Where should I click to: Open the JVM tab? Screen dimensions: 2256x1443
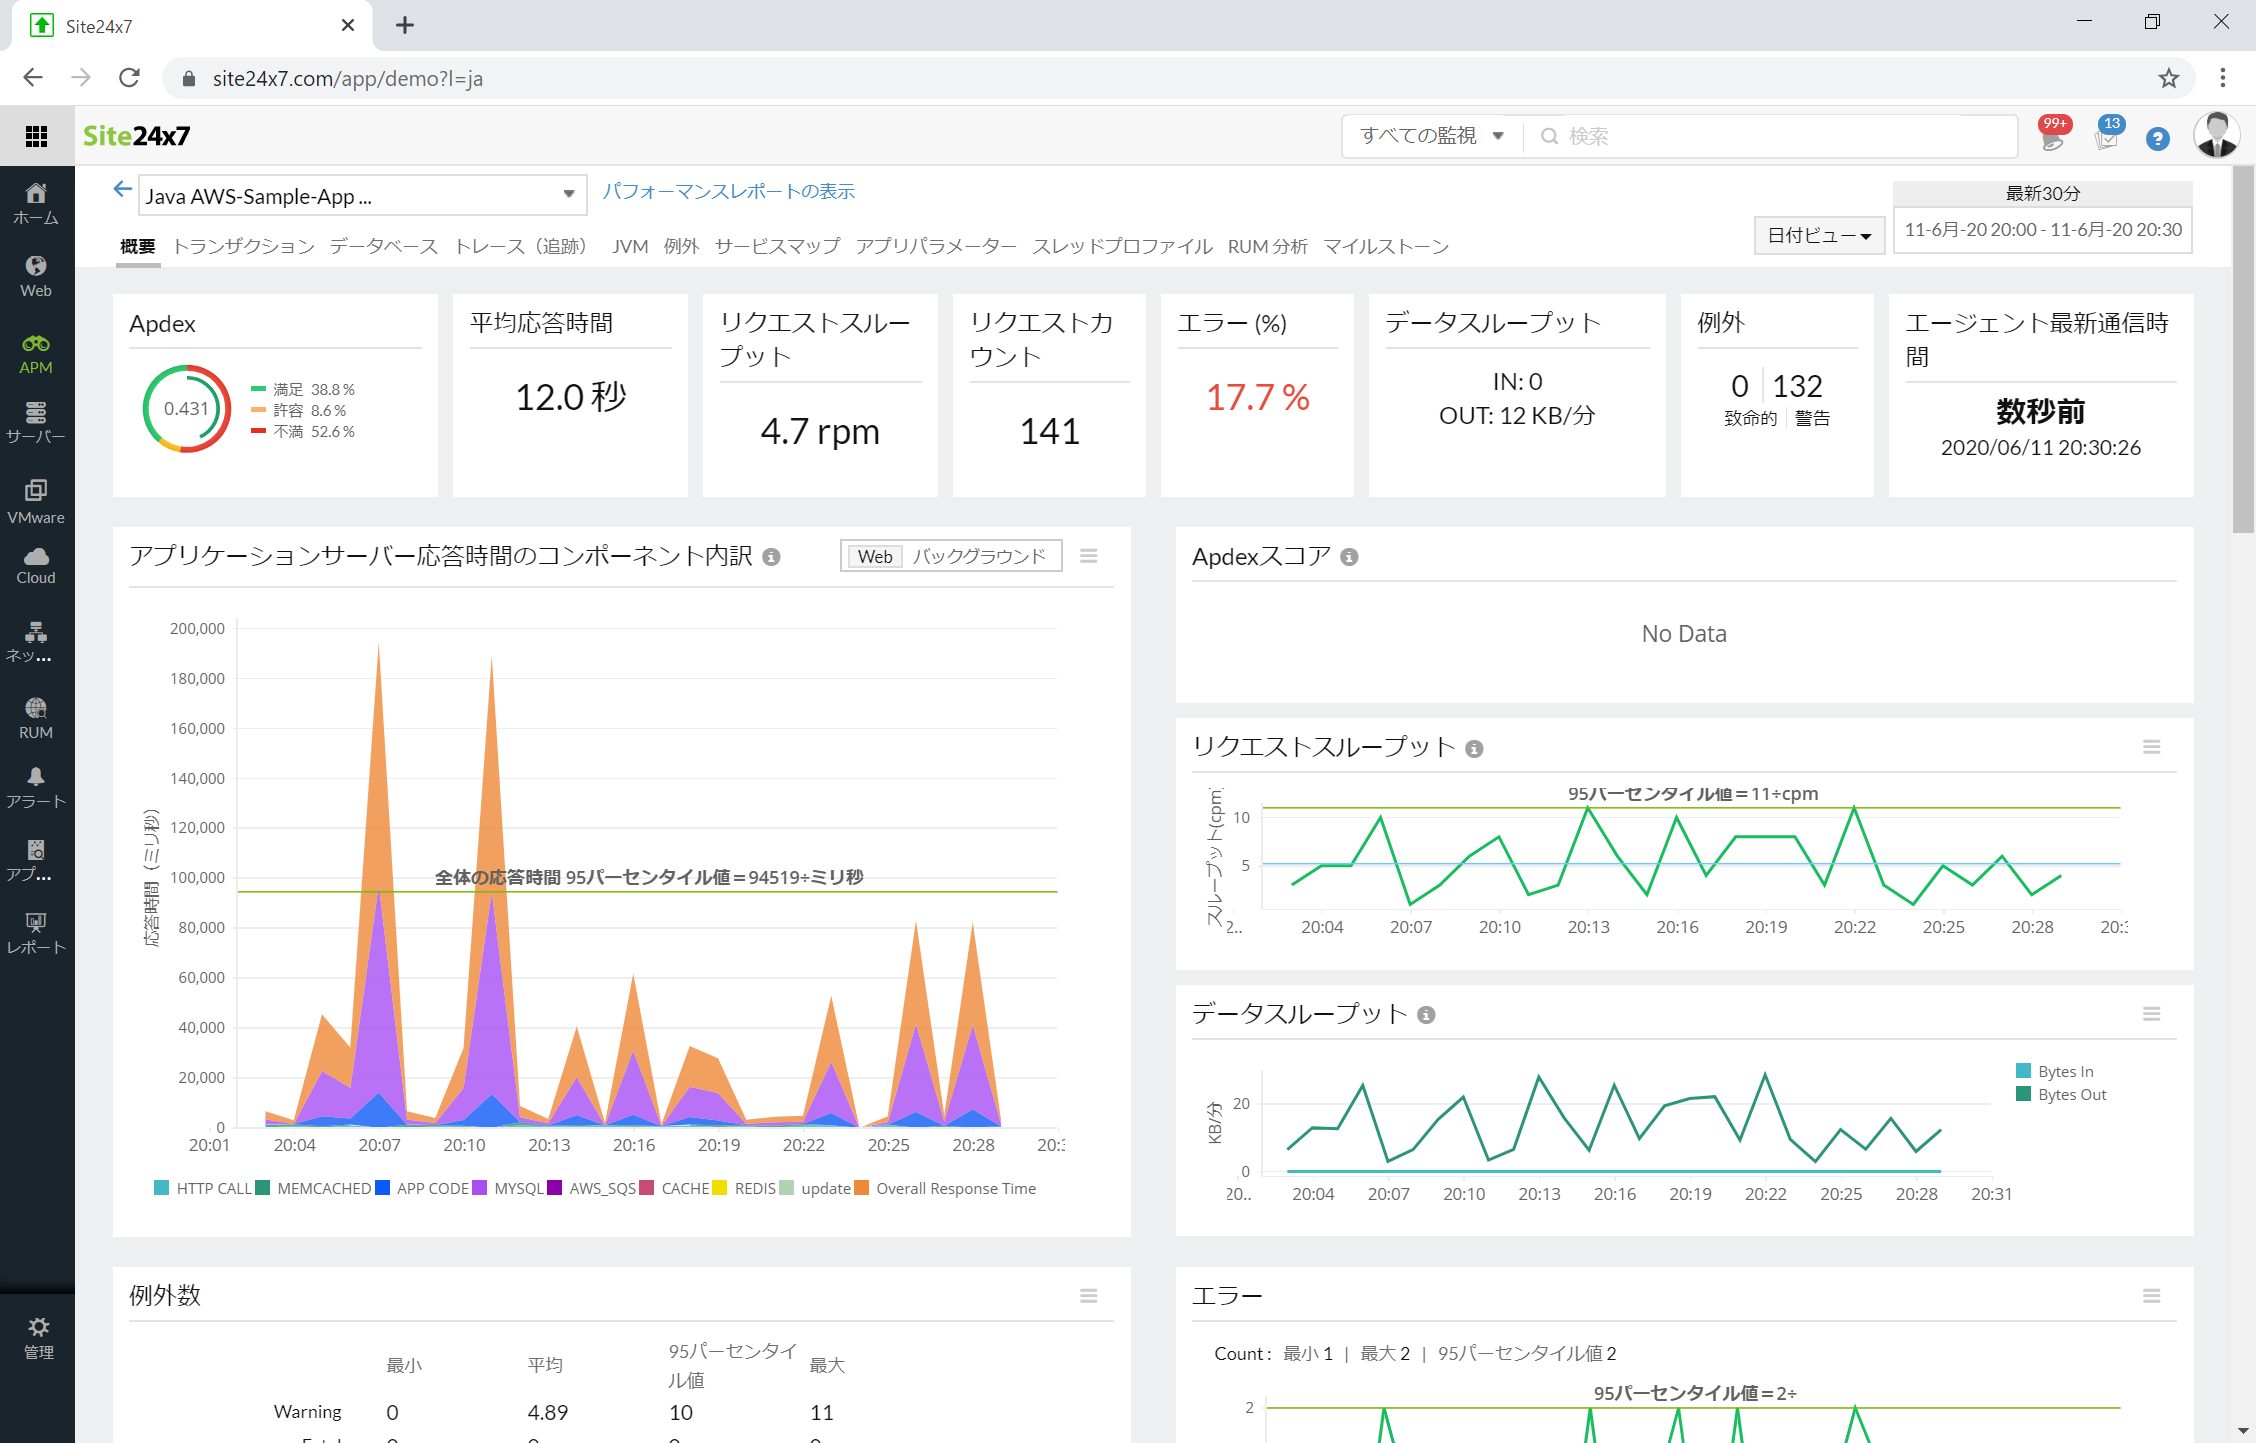629,246
